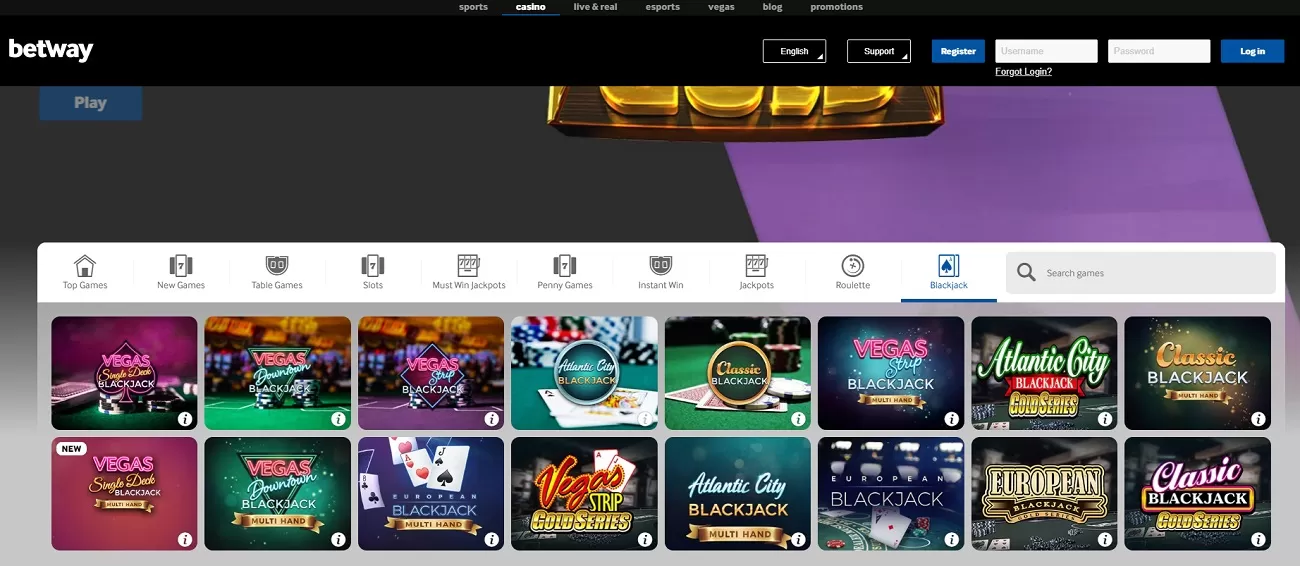Open Vegas Strip Blackjack Multi Hand
Screen dimensions: 1300x566
[x=891, y=373]
